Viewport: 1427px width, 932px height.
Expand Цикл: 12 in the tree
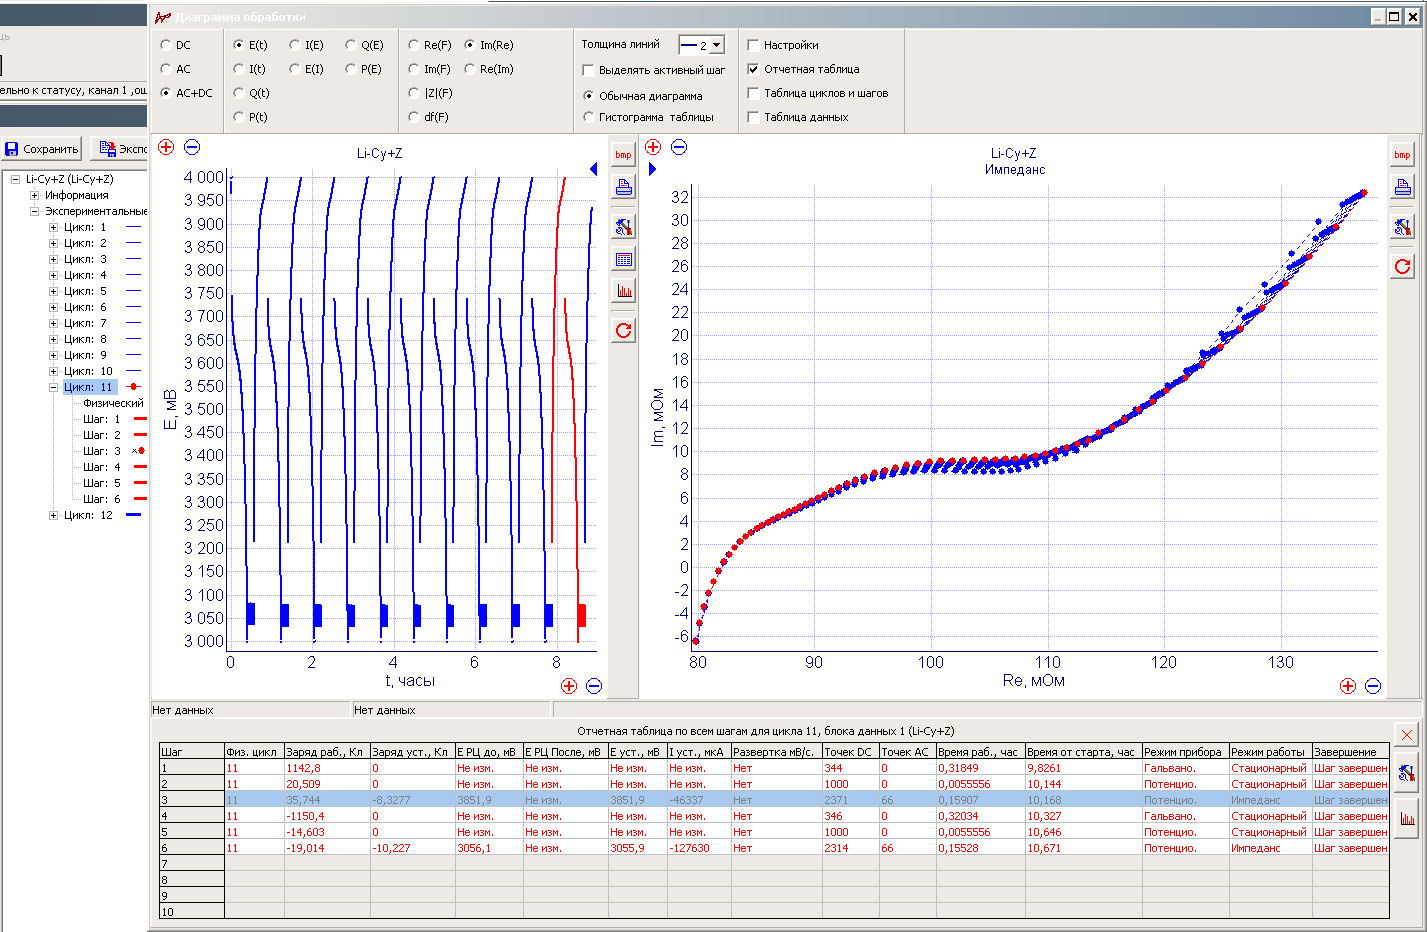click(x=53, y=515)
